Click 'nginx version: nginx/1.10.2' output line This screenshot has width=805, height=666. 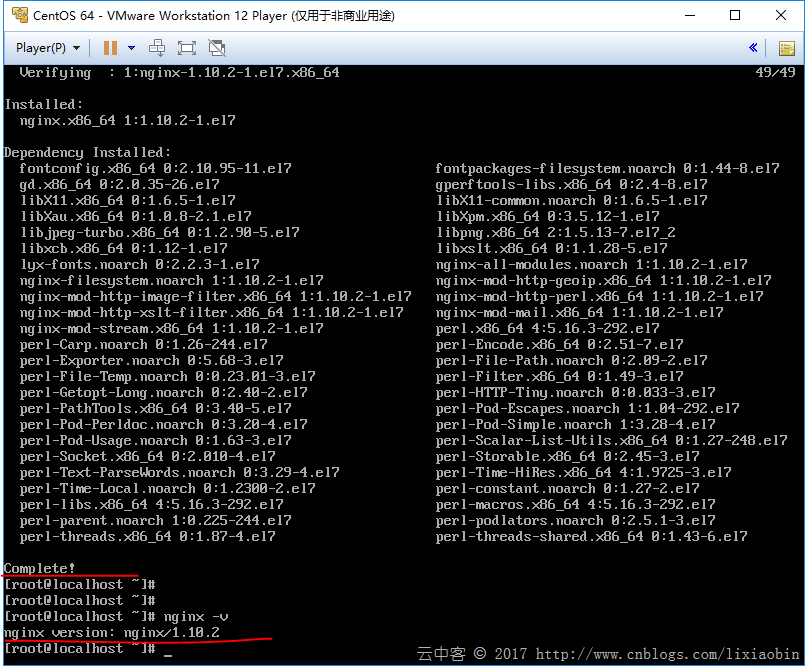[112, 632]
